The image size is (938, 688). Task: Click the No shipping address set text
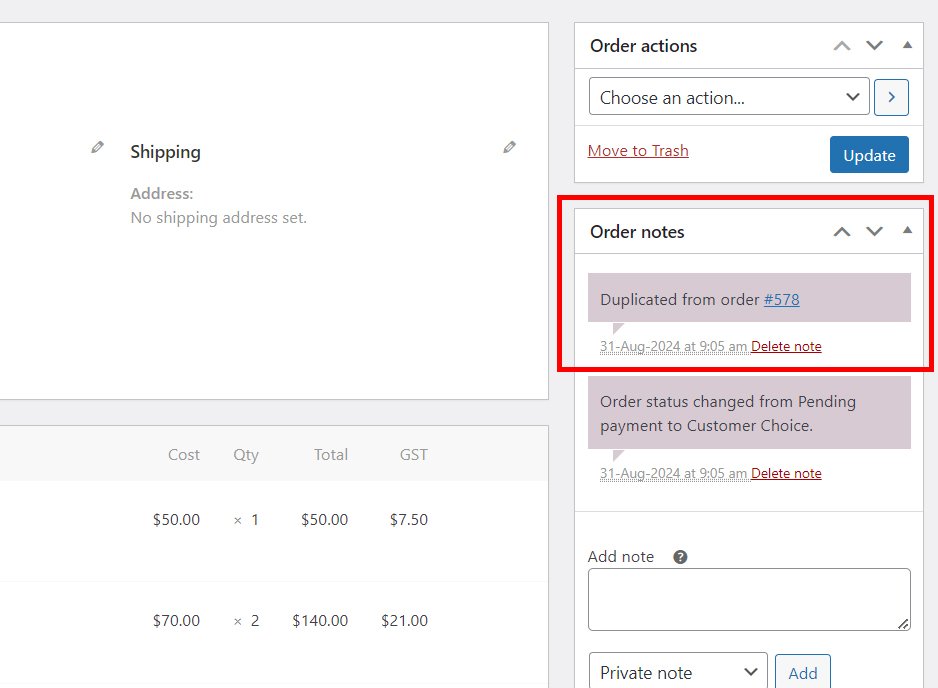click(x=218, y=218)
